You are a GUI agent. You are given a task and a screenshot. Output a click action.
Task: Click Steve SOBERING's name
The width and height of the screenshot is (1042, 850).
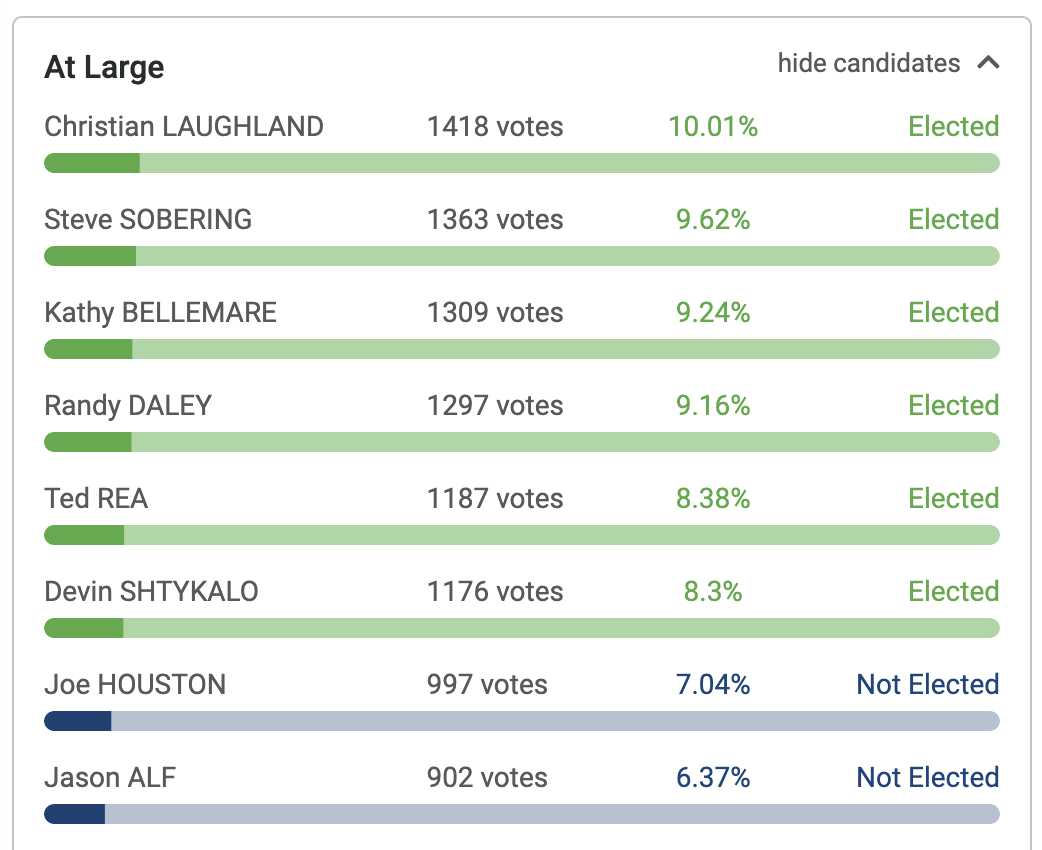(x=148, y=220)
